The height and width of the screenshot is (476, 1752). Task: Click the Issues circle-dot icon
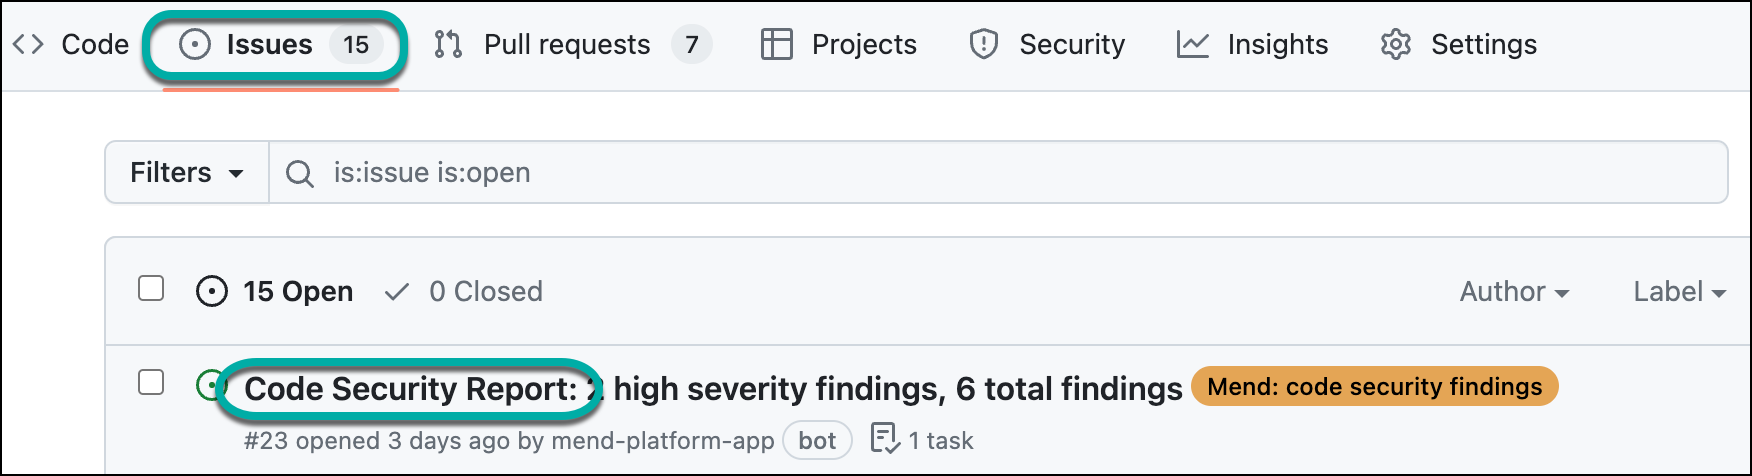pos(194,44)
